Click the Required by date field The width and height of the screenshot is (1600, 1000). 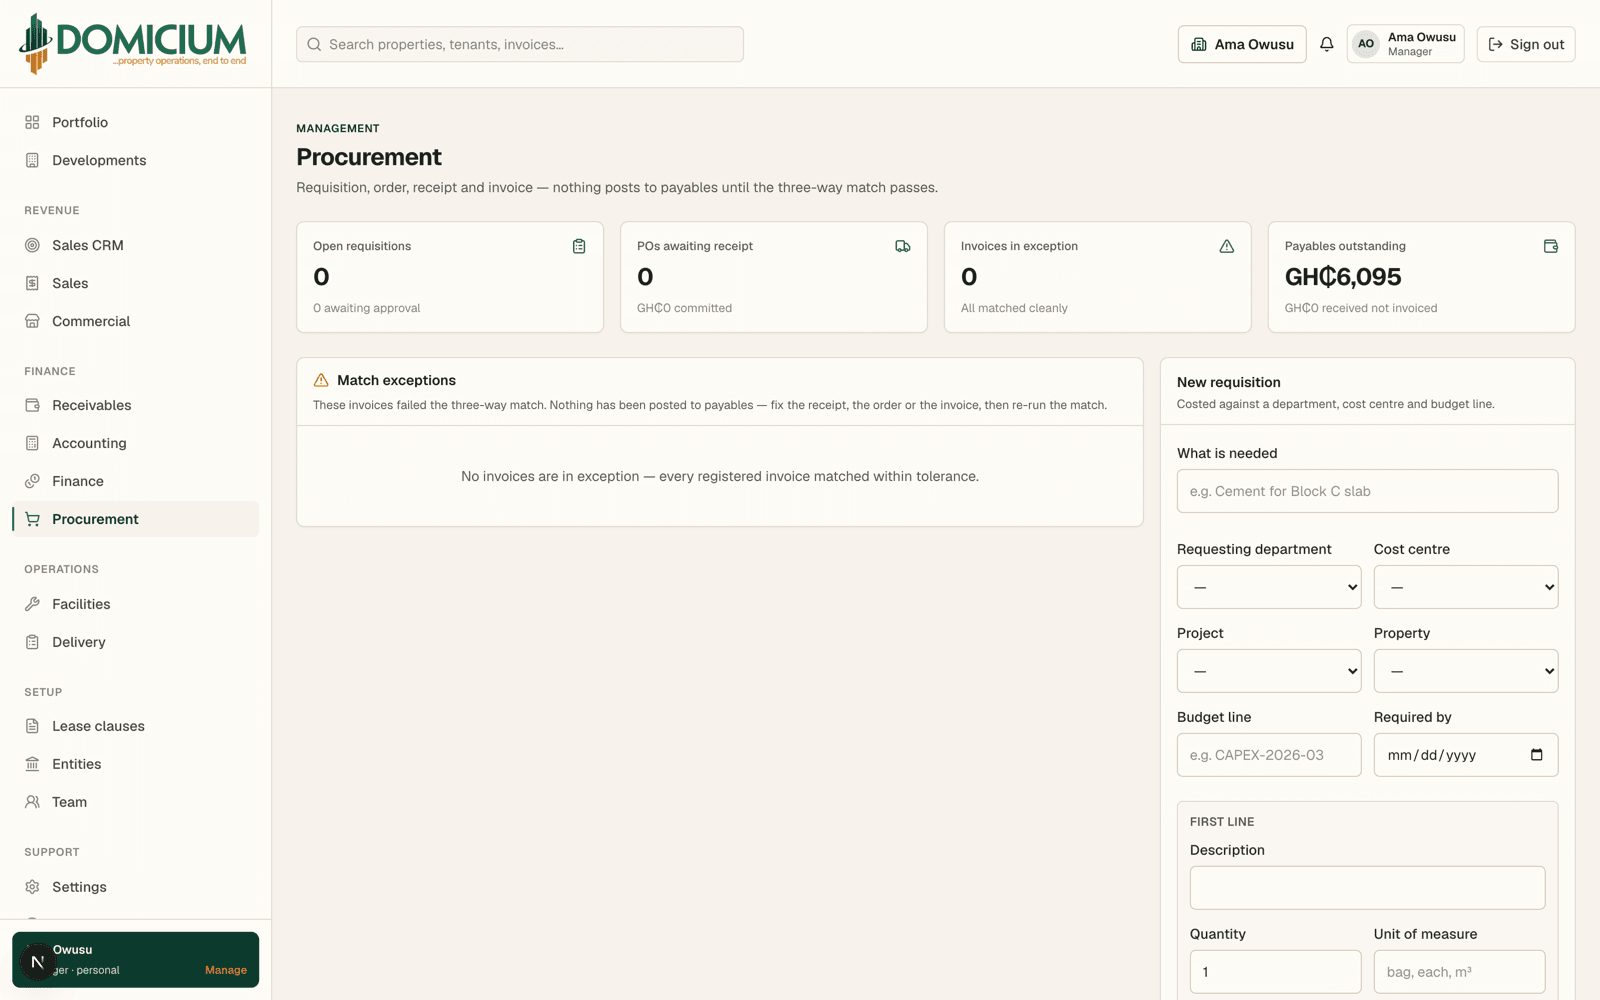tap(1466, 755)
